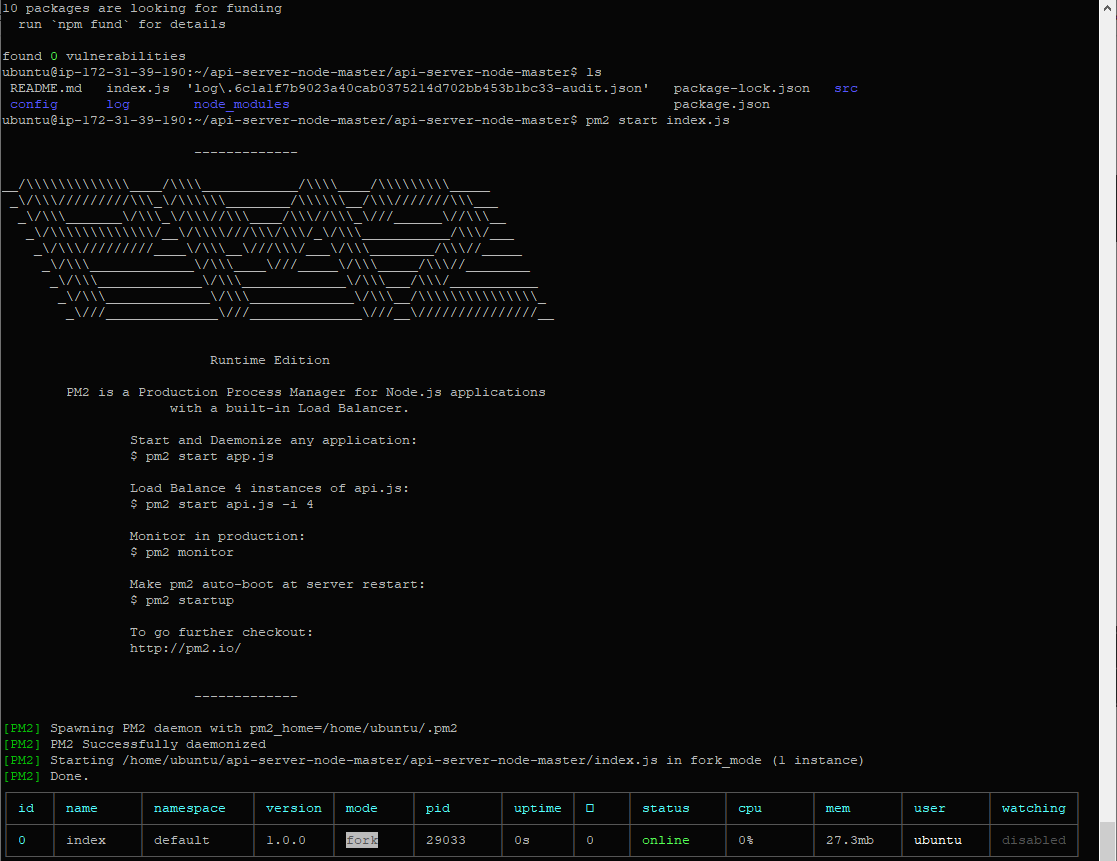
Task: Click the 'PM2 Successfully daemonized' line
Action: pyautogui.click(x=135, y=744)
